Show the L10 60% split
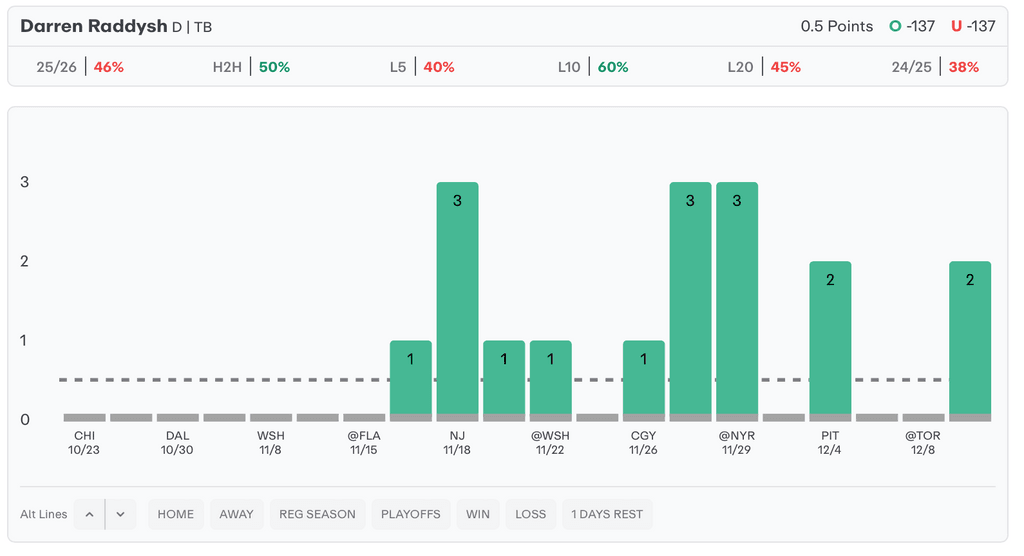Screen dimensions: 1024x556 click(593, 67)
